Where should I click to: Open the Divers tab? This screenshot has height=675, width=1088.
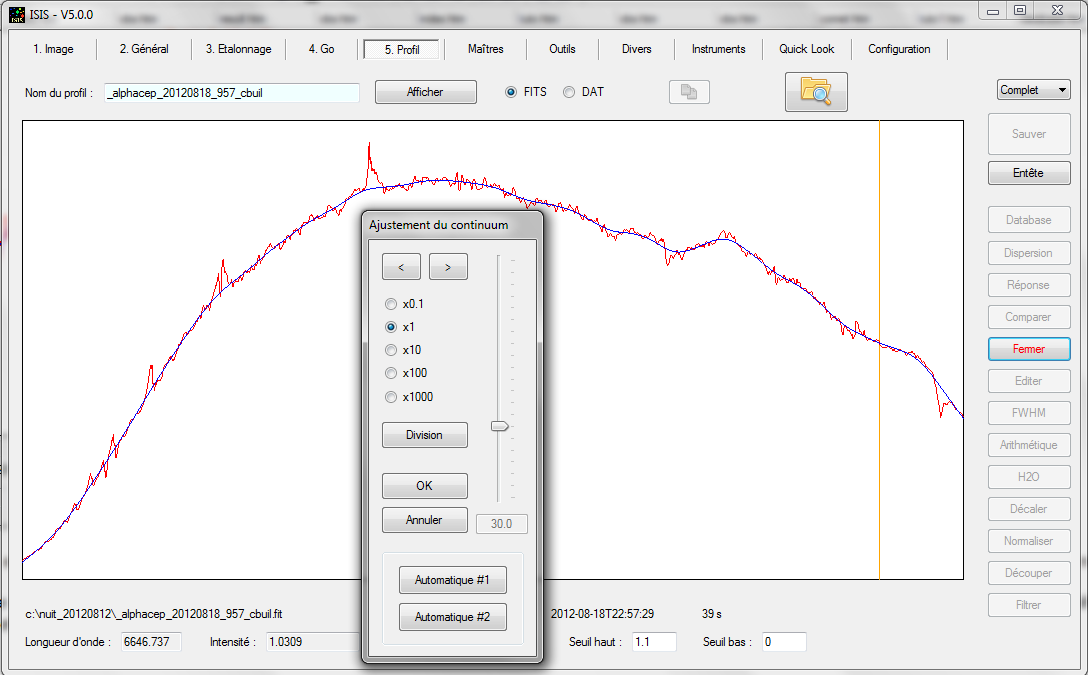pos(636,49)
